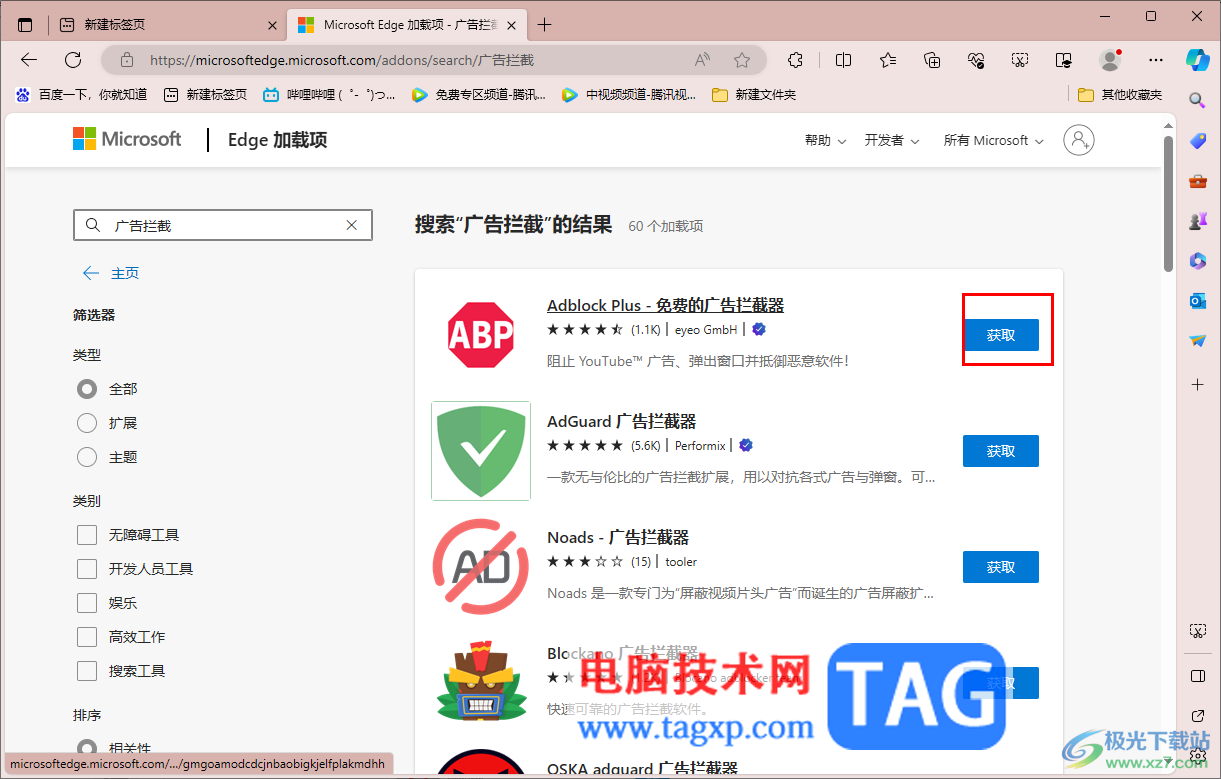1221x779 pixels.
Task: Select the 全部 type radio button
Action: [x=87, y=389]
